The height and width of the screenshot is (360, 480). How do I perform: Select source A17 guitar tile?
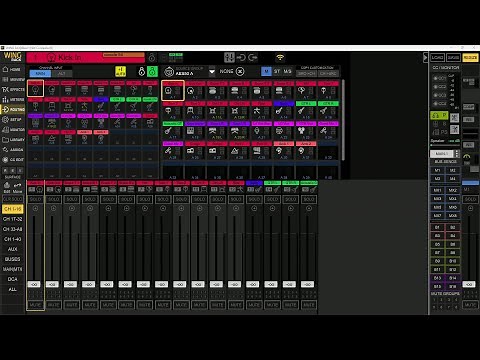click(x=173, y=131)
